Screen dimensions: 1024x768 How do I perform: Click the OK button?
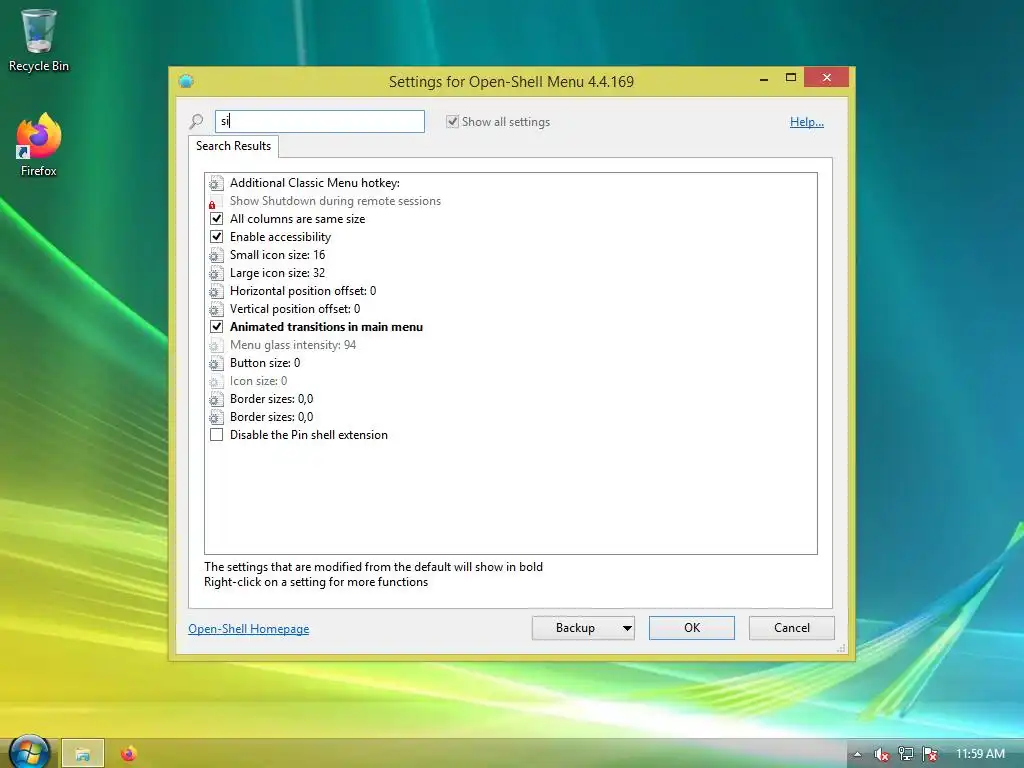(692, 628)
